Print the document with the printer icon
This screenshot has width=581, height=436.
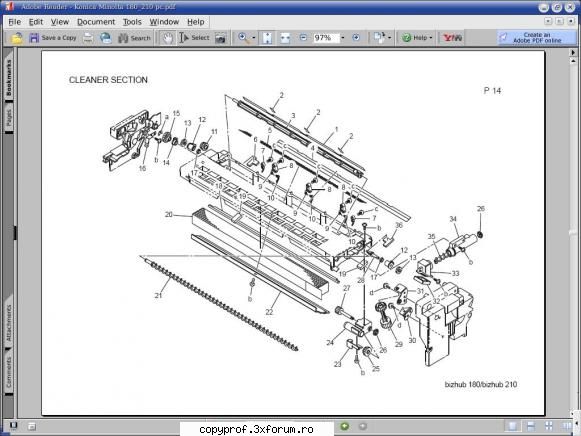(88, 38)
